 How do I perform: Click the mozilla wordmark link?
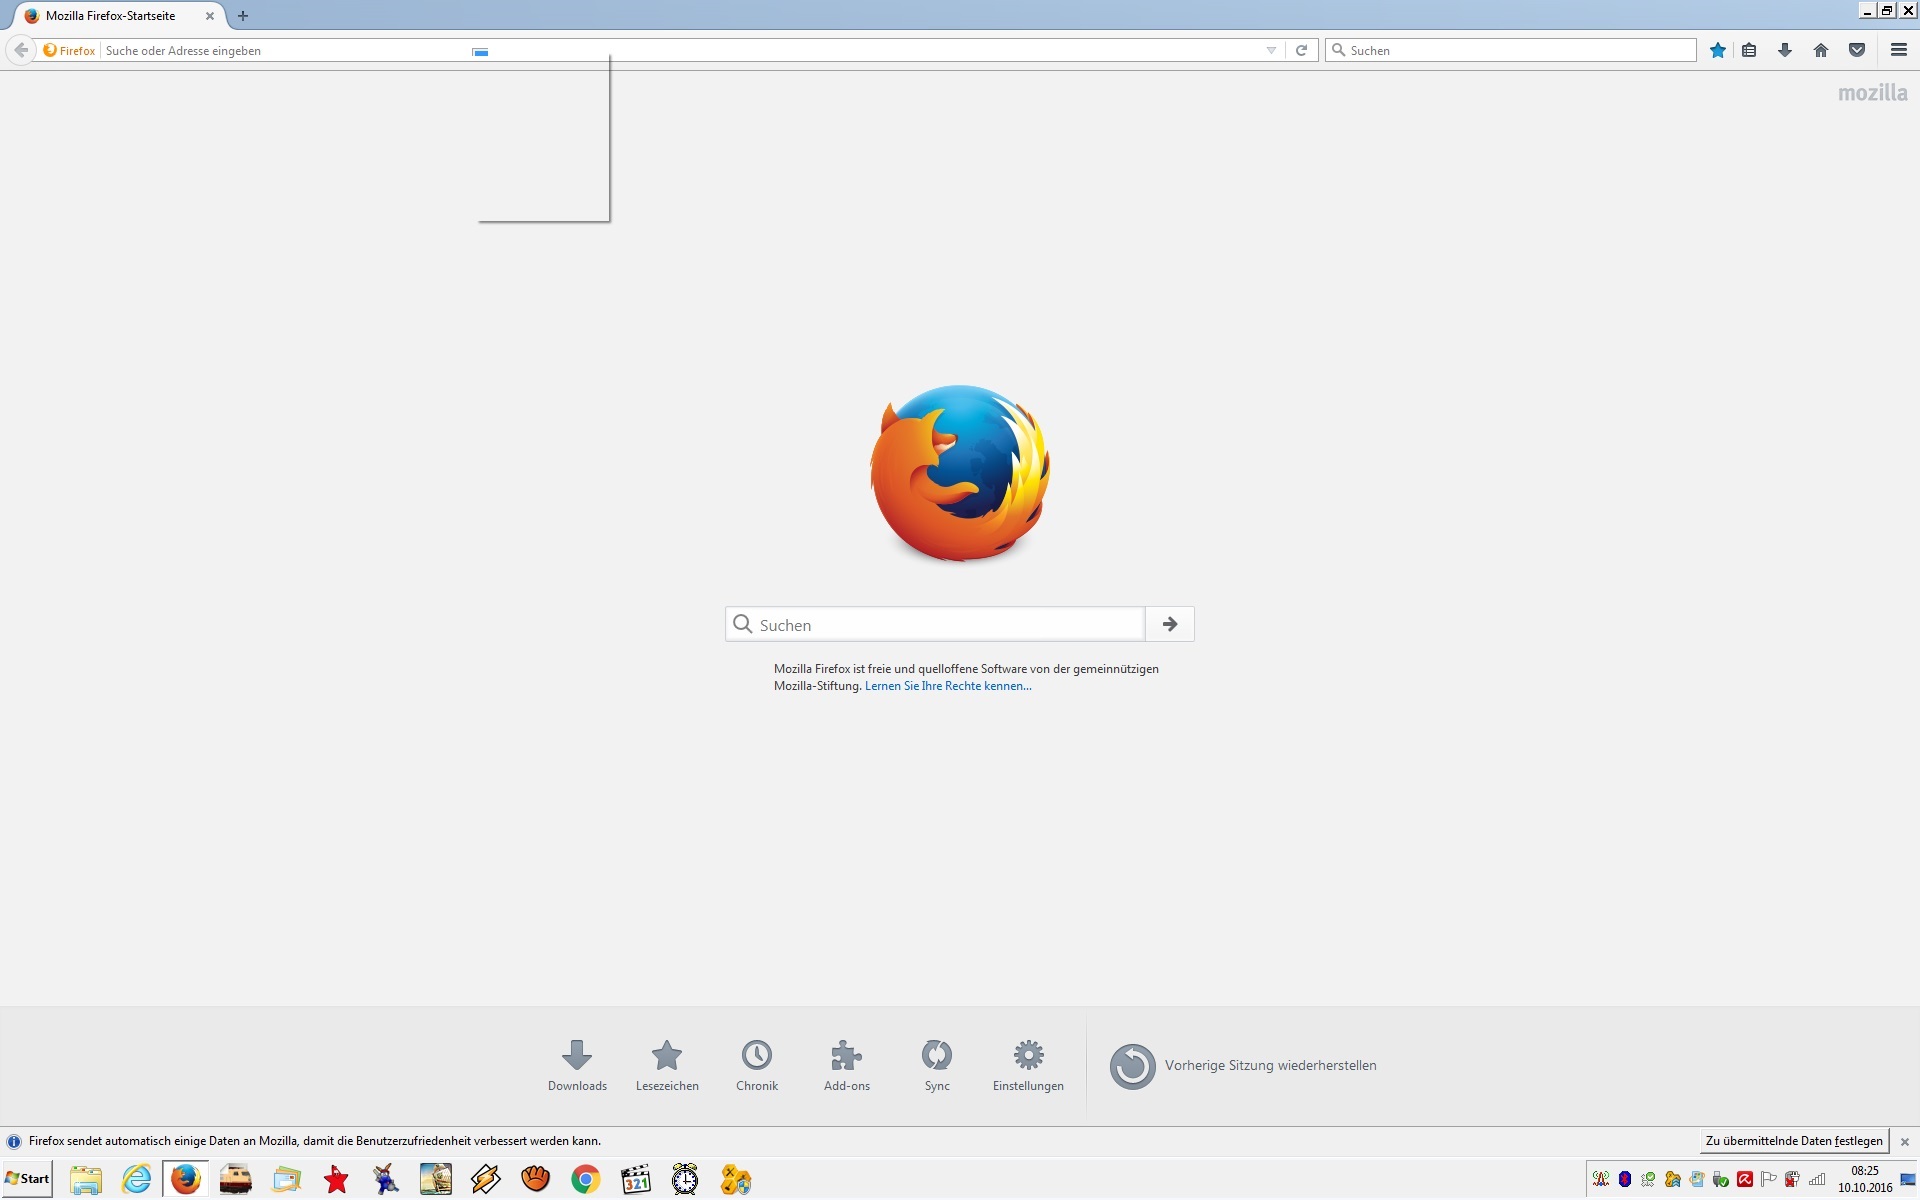[1872, 93]
